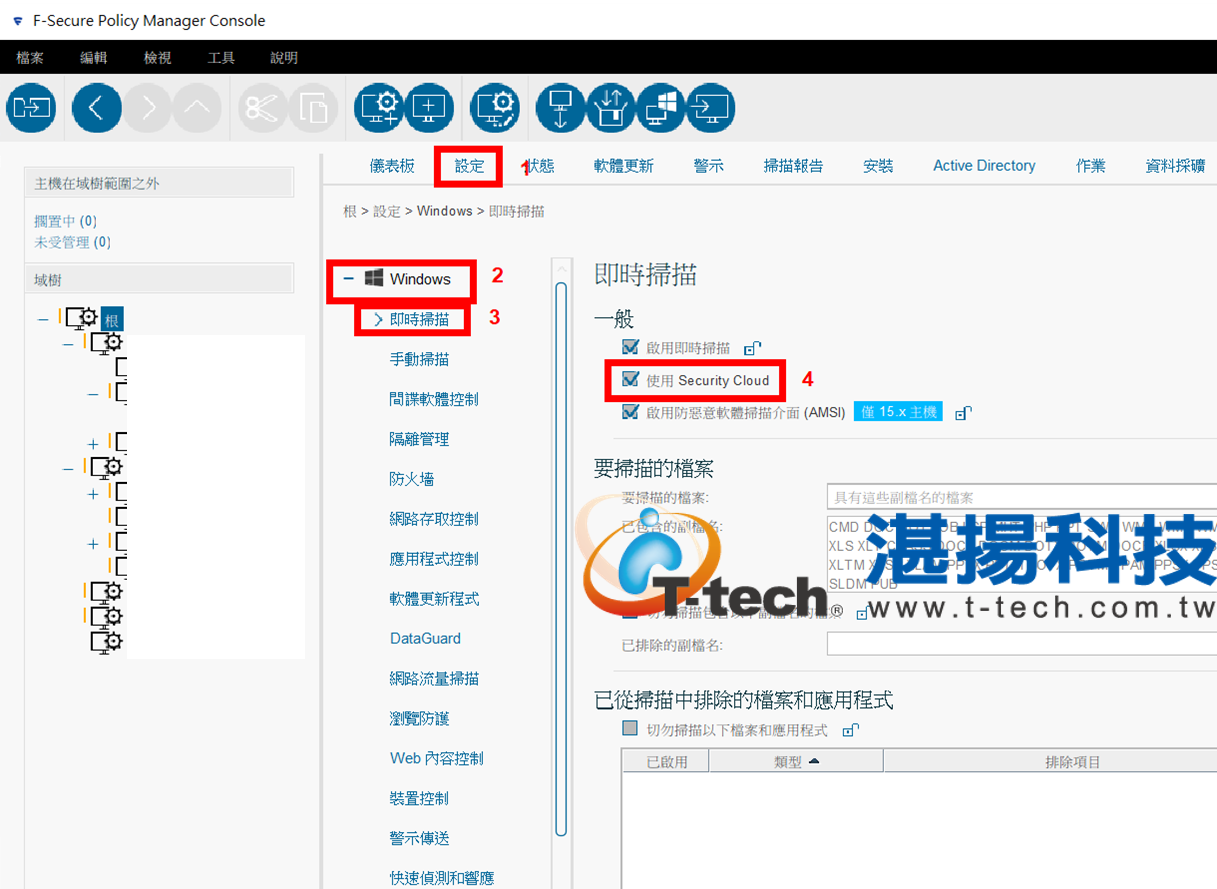Click the monitor-with-down-arrow toolbar icon
Image resolution: width=1217 pixels, height=889 pixels.
click(x=560, y=107)
